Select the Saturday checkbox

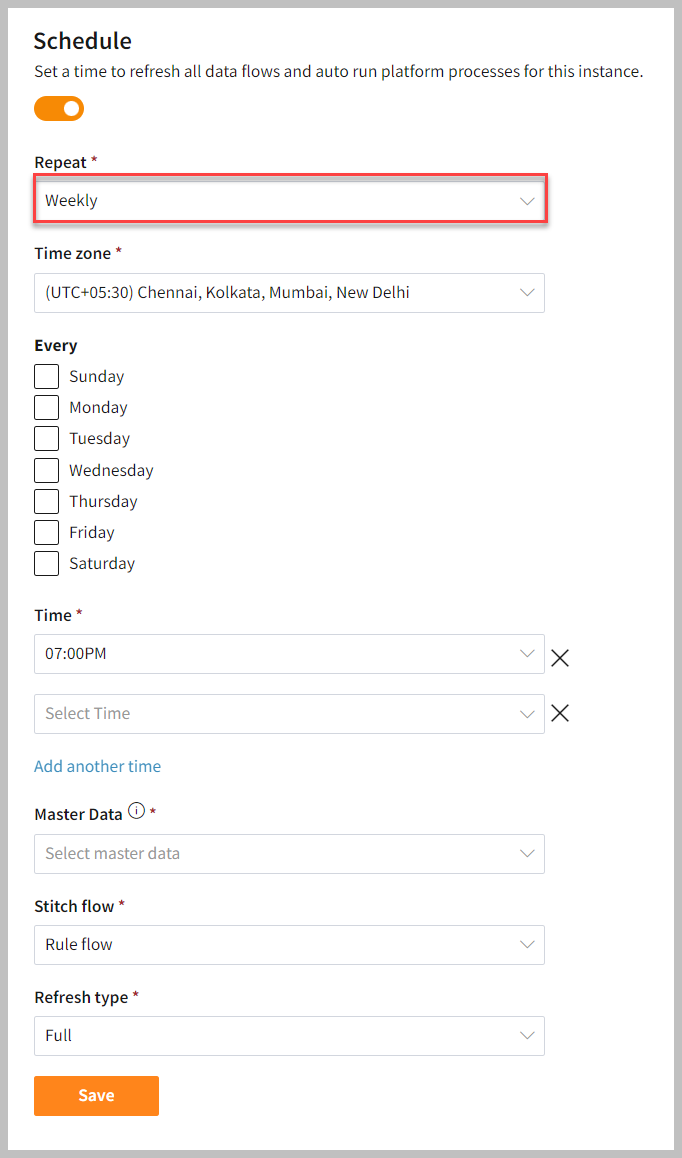coord(47,563)
